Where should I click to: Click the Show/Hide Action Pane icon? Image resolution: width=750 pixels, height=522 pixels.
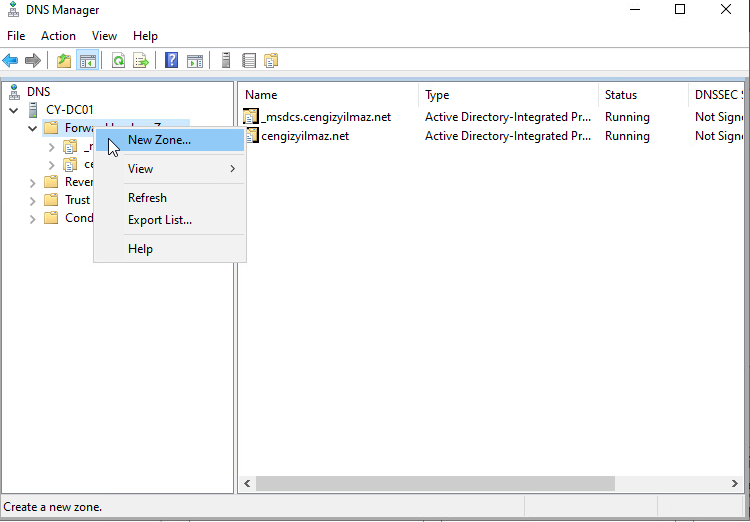(x=195, y=61)
